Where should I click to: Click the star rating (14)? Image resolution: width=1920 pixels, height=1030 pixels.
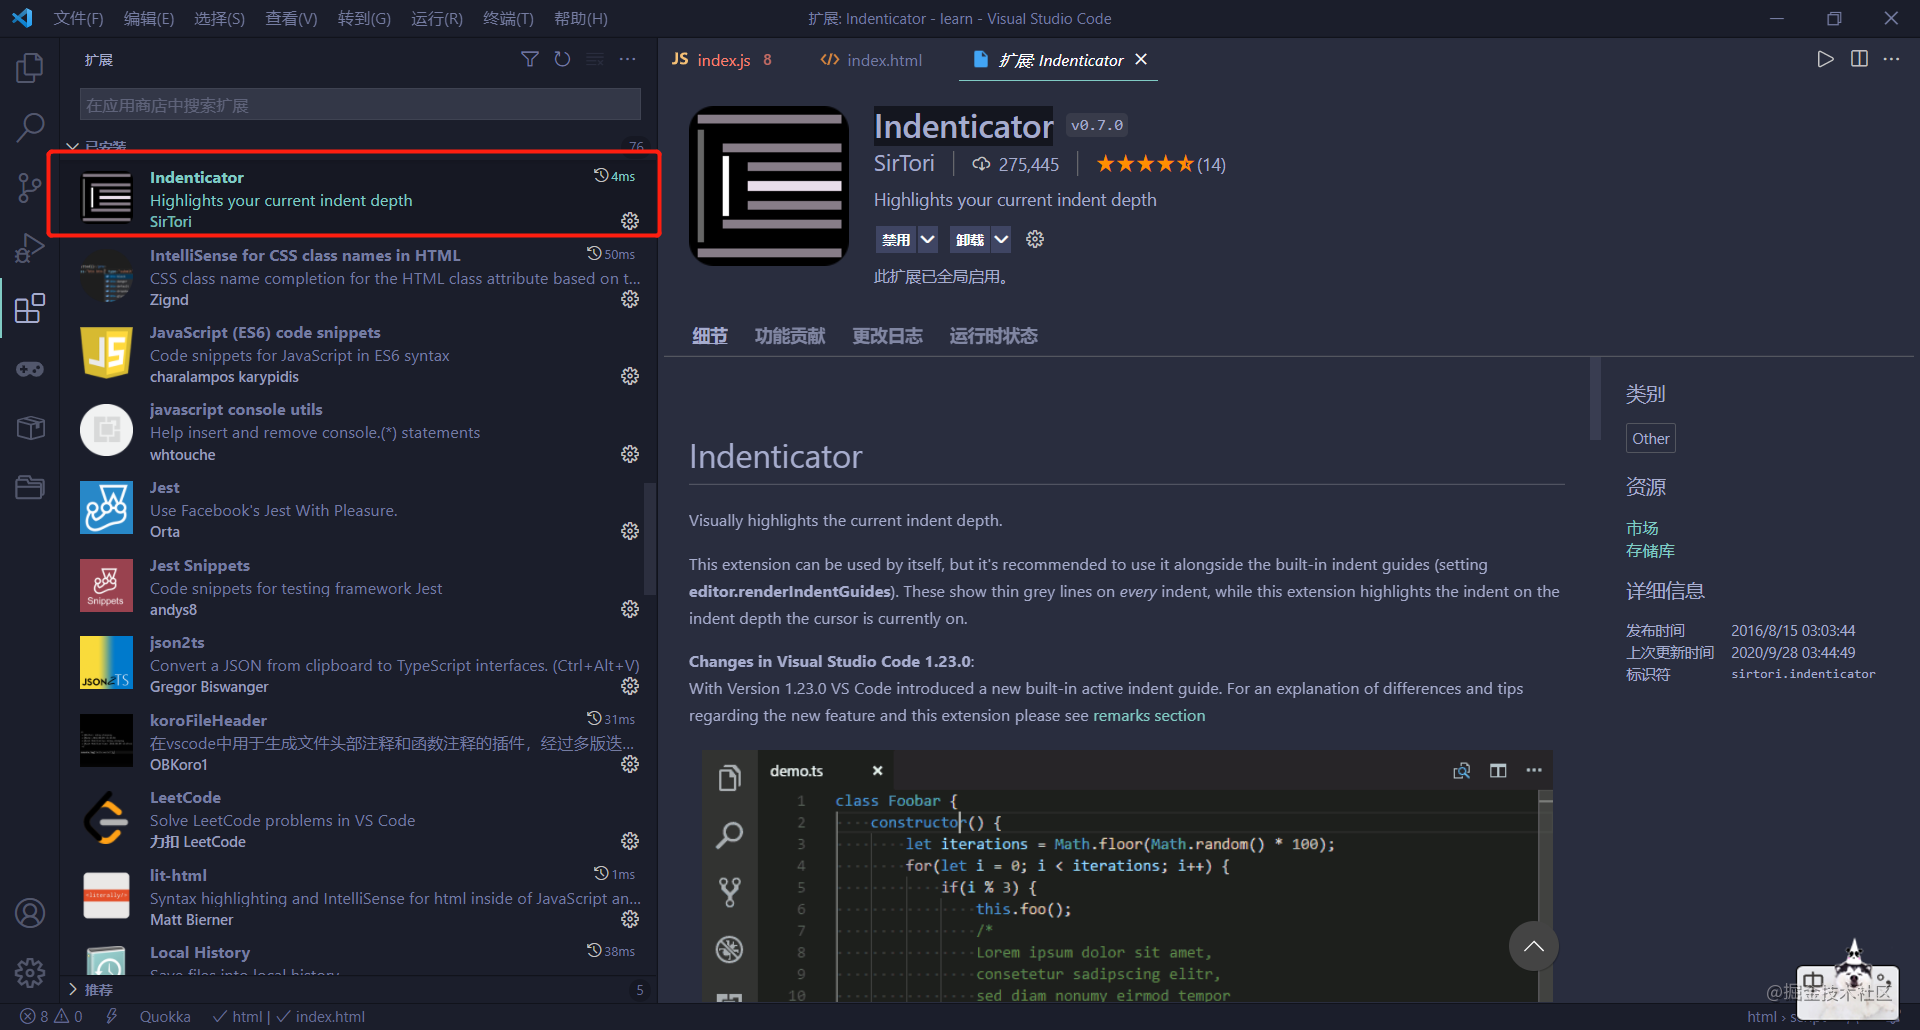(1160, 164)
